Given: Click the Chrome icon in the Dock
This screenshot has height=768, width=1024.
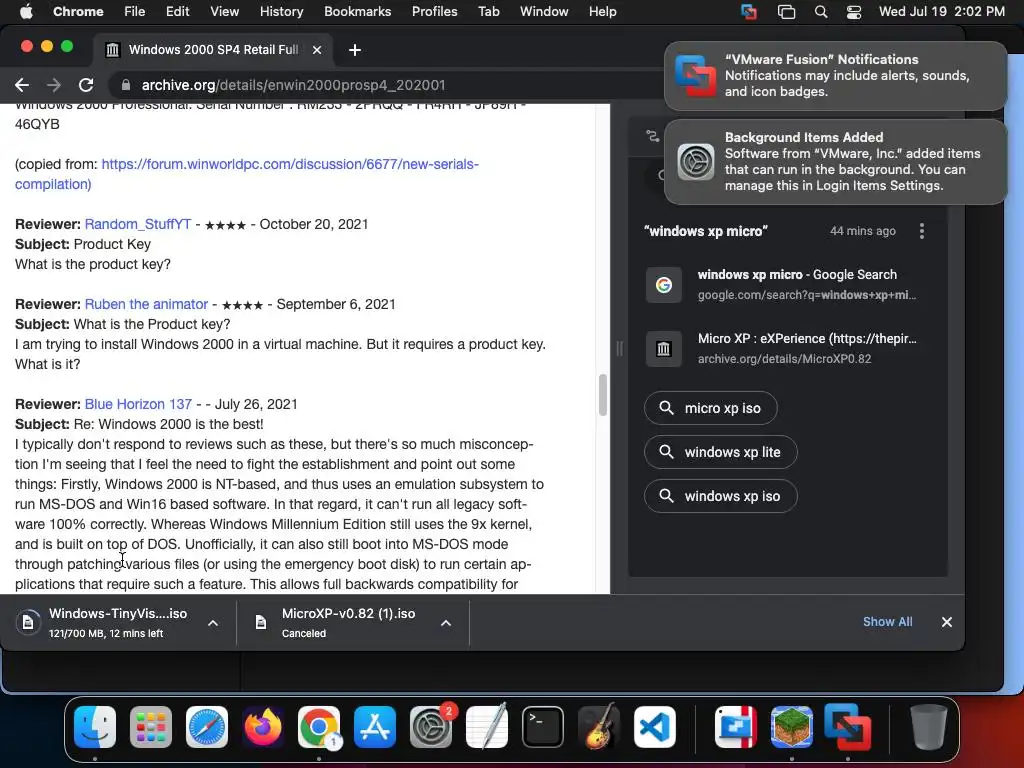Looking at the screenshot, I should (319, 727).
